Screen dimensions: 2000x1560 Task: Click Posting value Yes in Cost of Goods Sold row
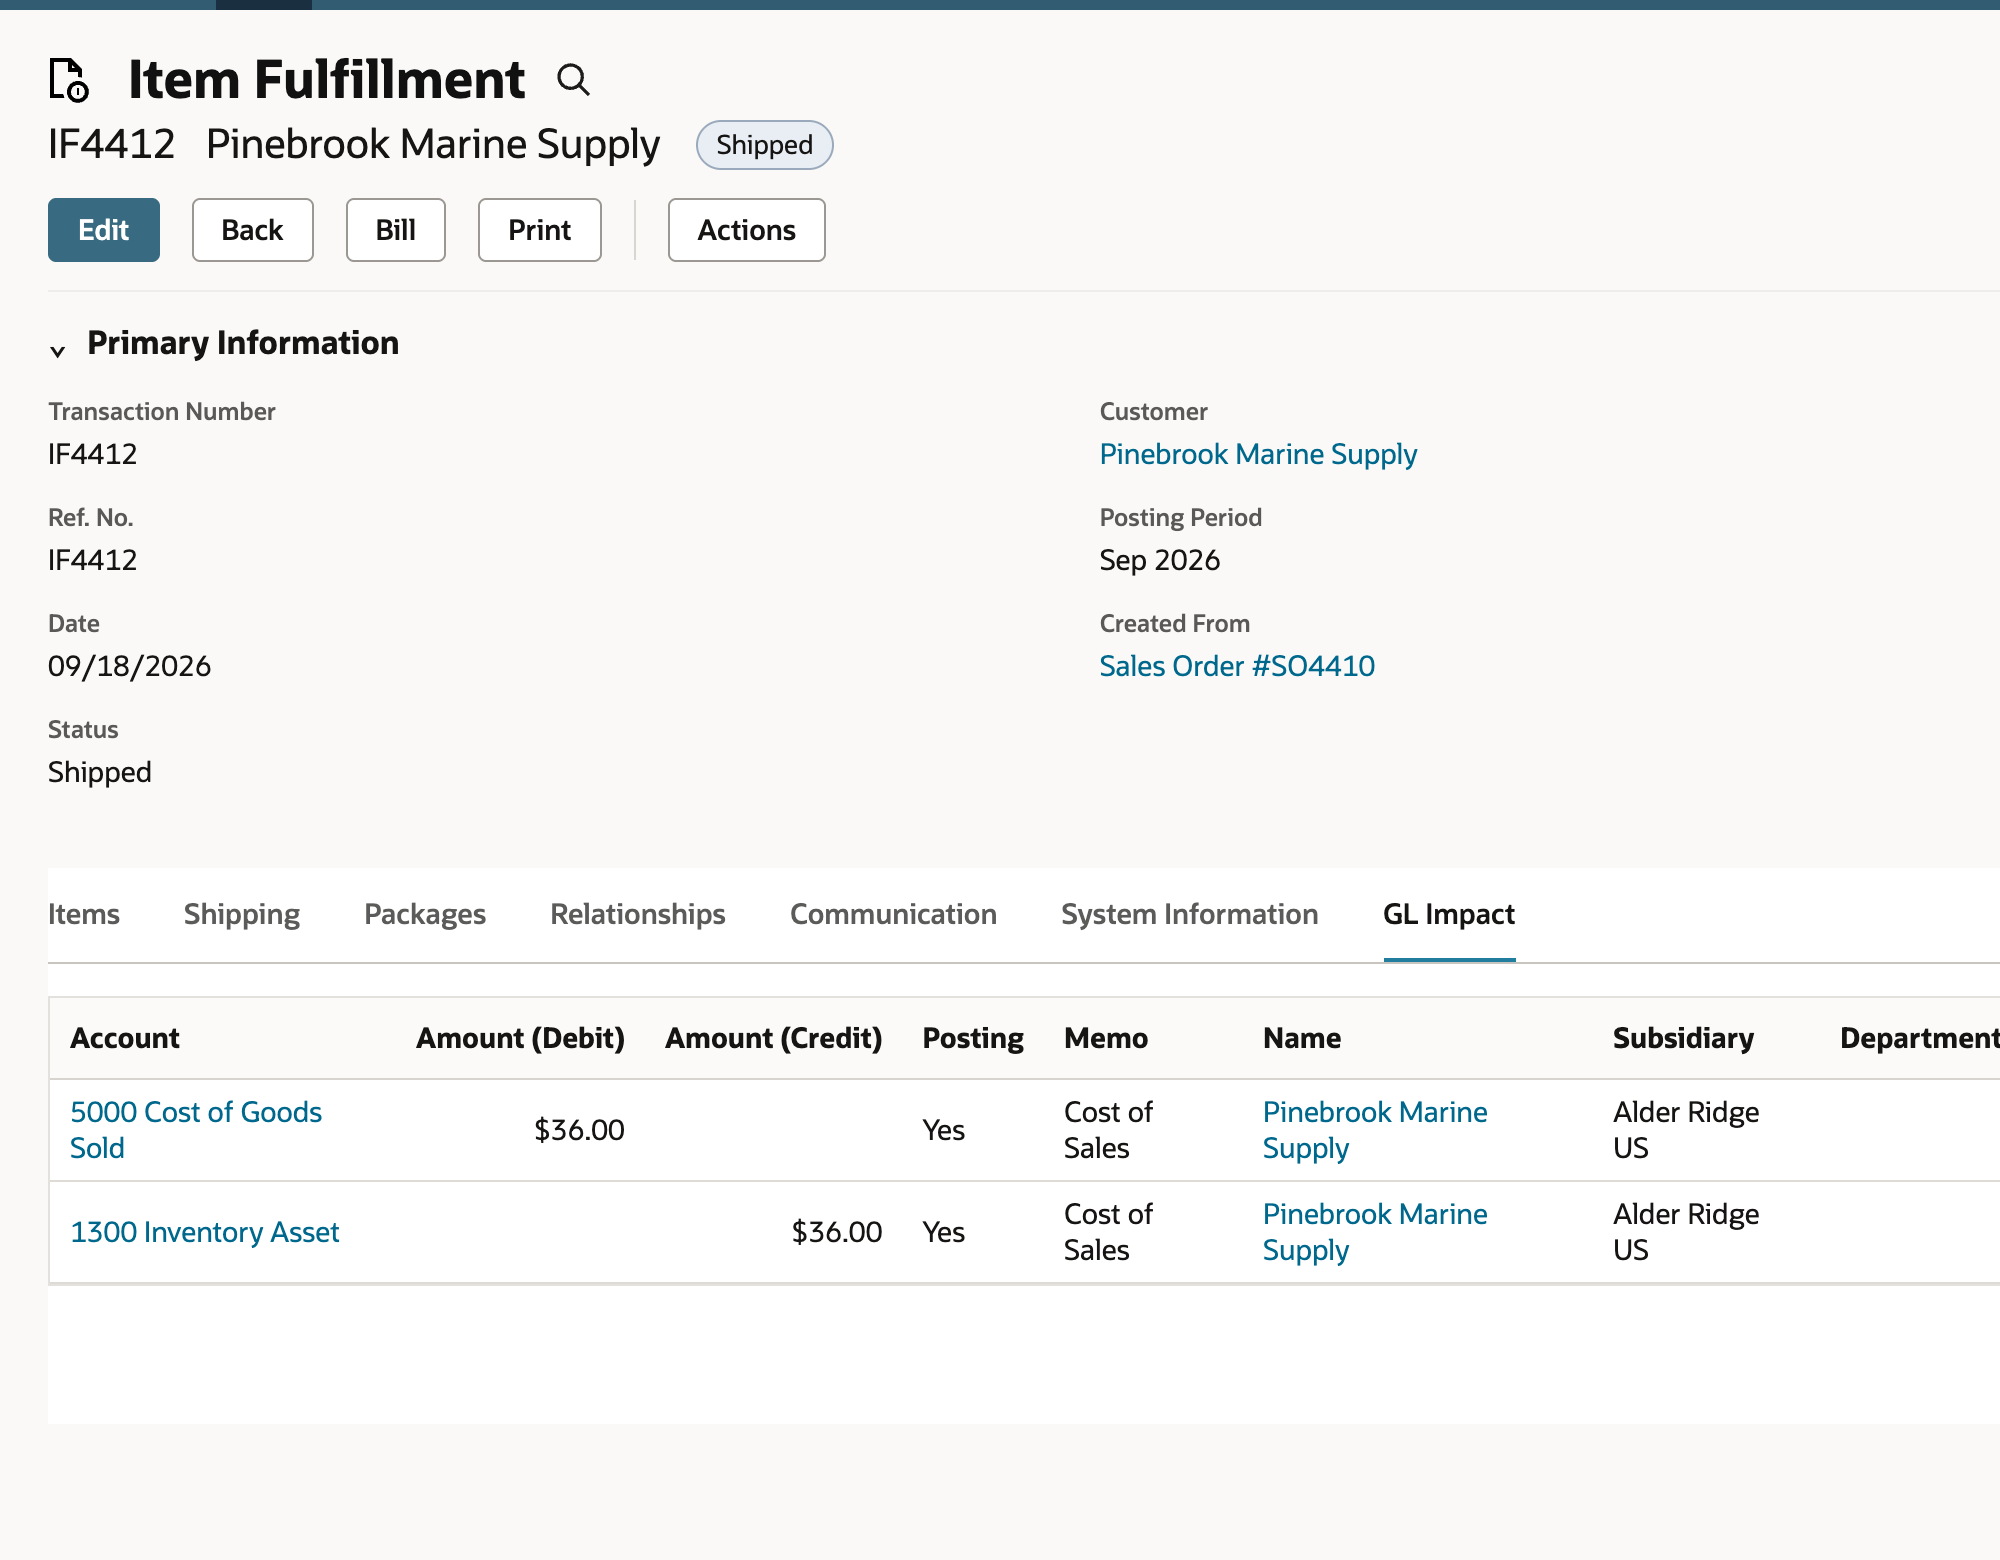(x=943, y=1130)
